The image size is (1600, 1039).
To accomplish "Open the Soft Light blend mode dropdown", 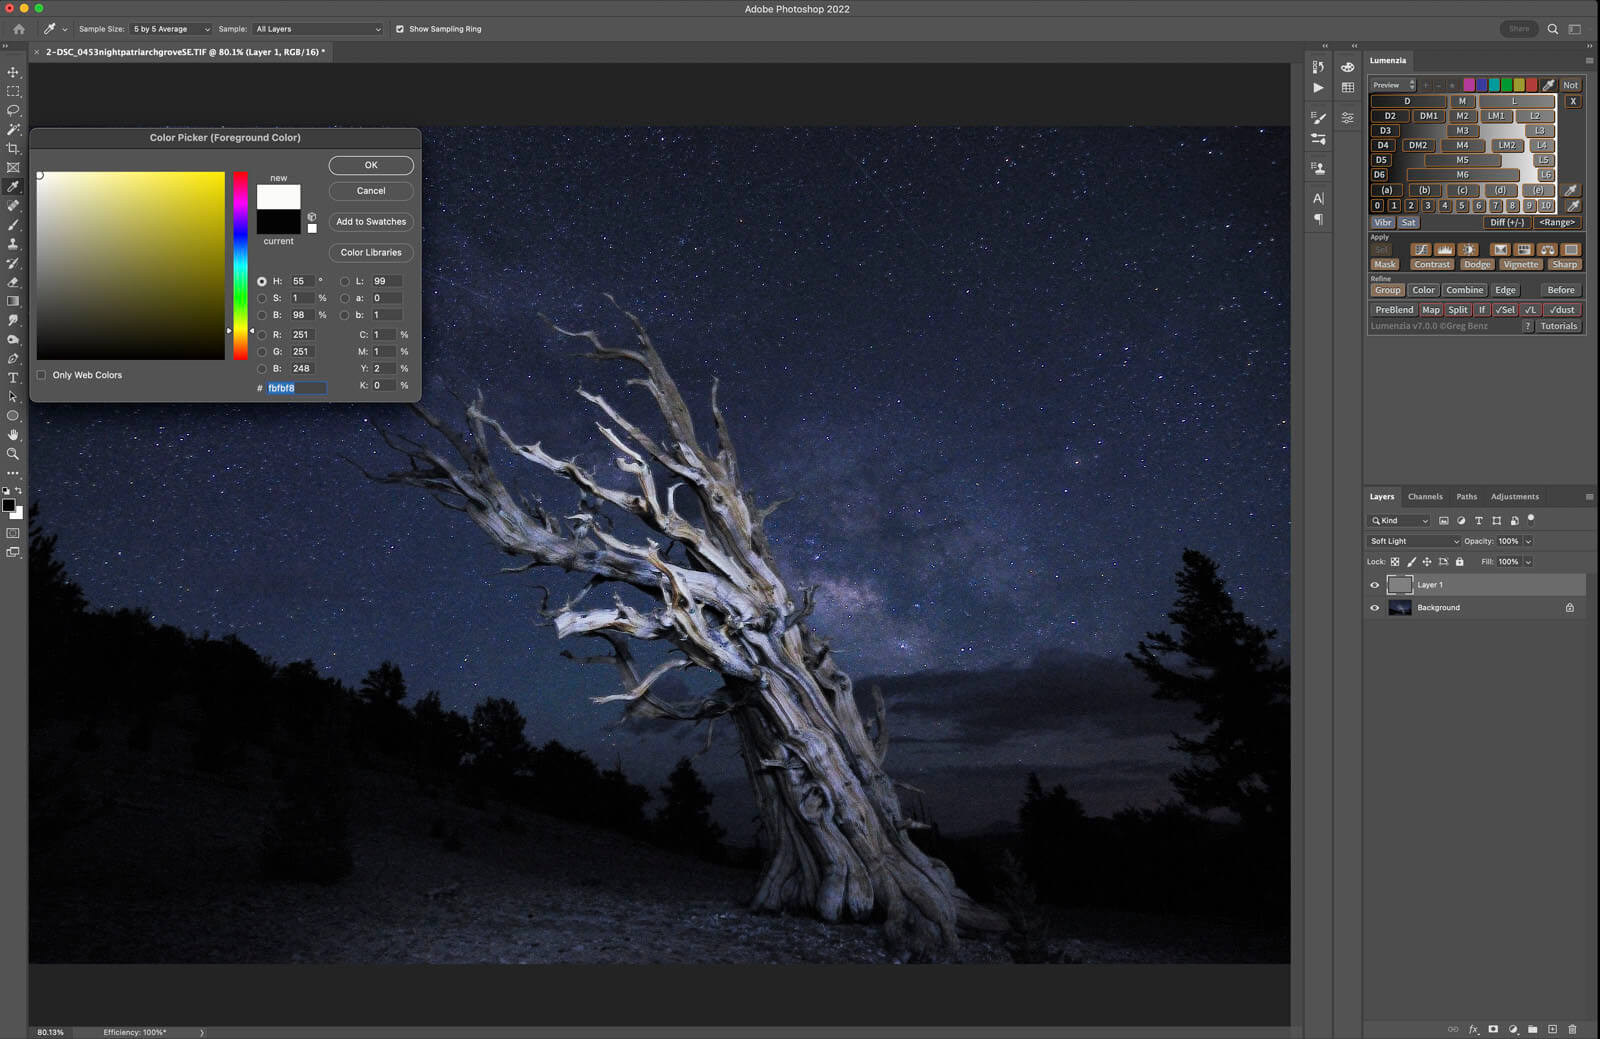I will [x=1414, y=541].
